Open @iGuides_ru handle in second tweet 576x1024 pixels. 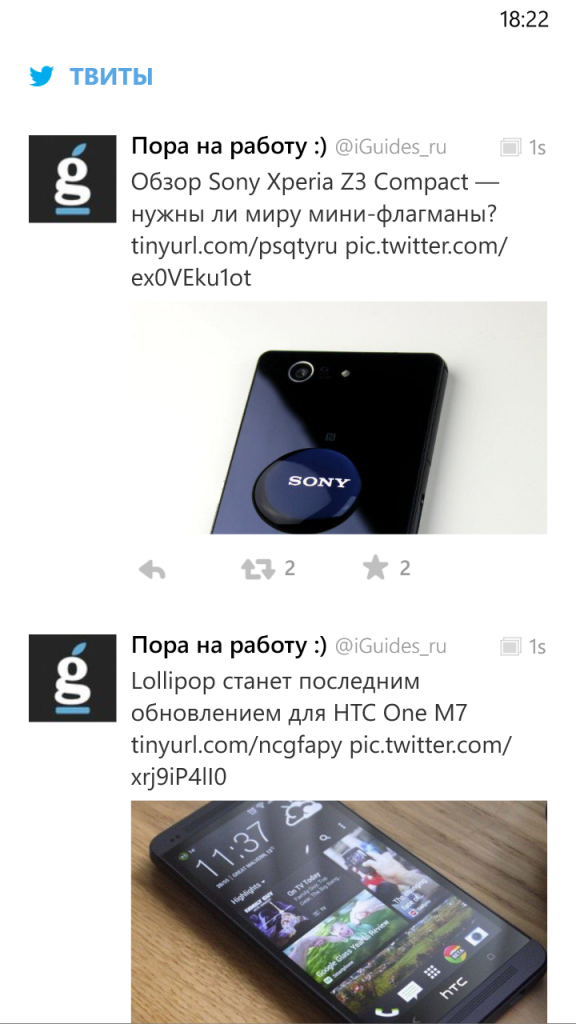click(391, 647)
